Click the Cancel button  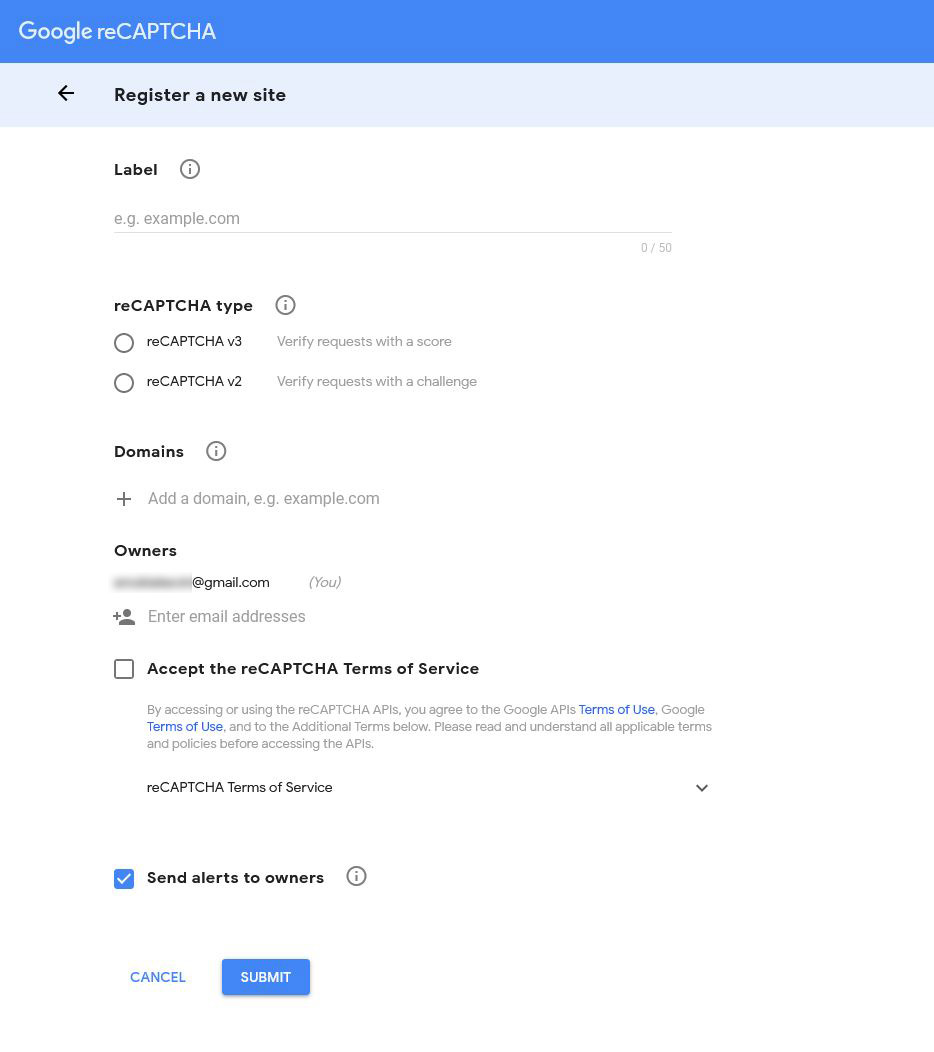pos(158,977)
